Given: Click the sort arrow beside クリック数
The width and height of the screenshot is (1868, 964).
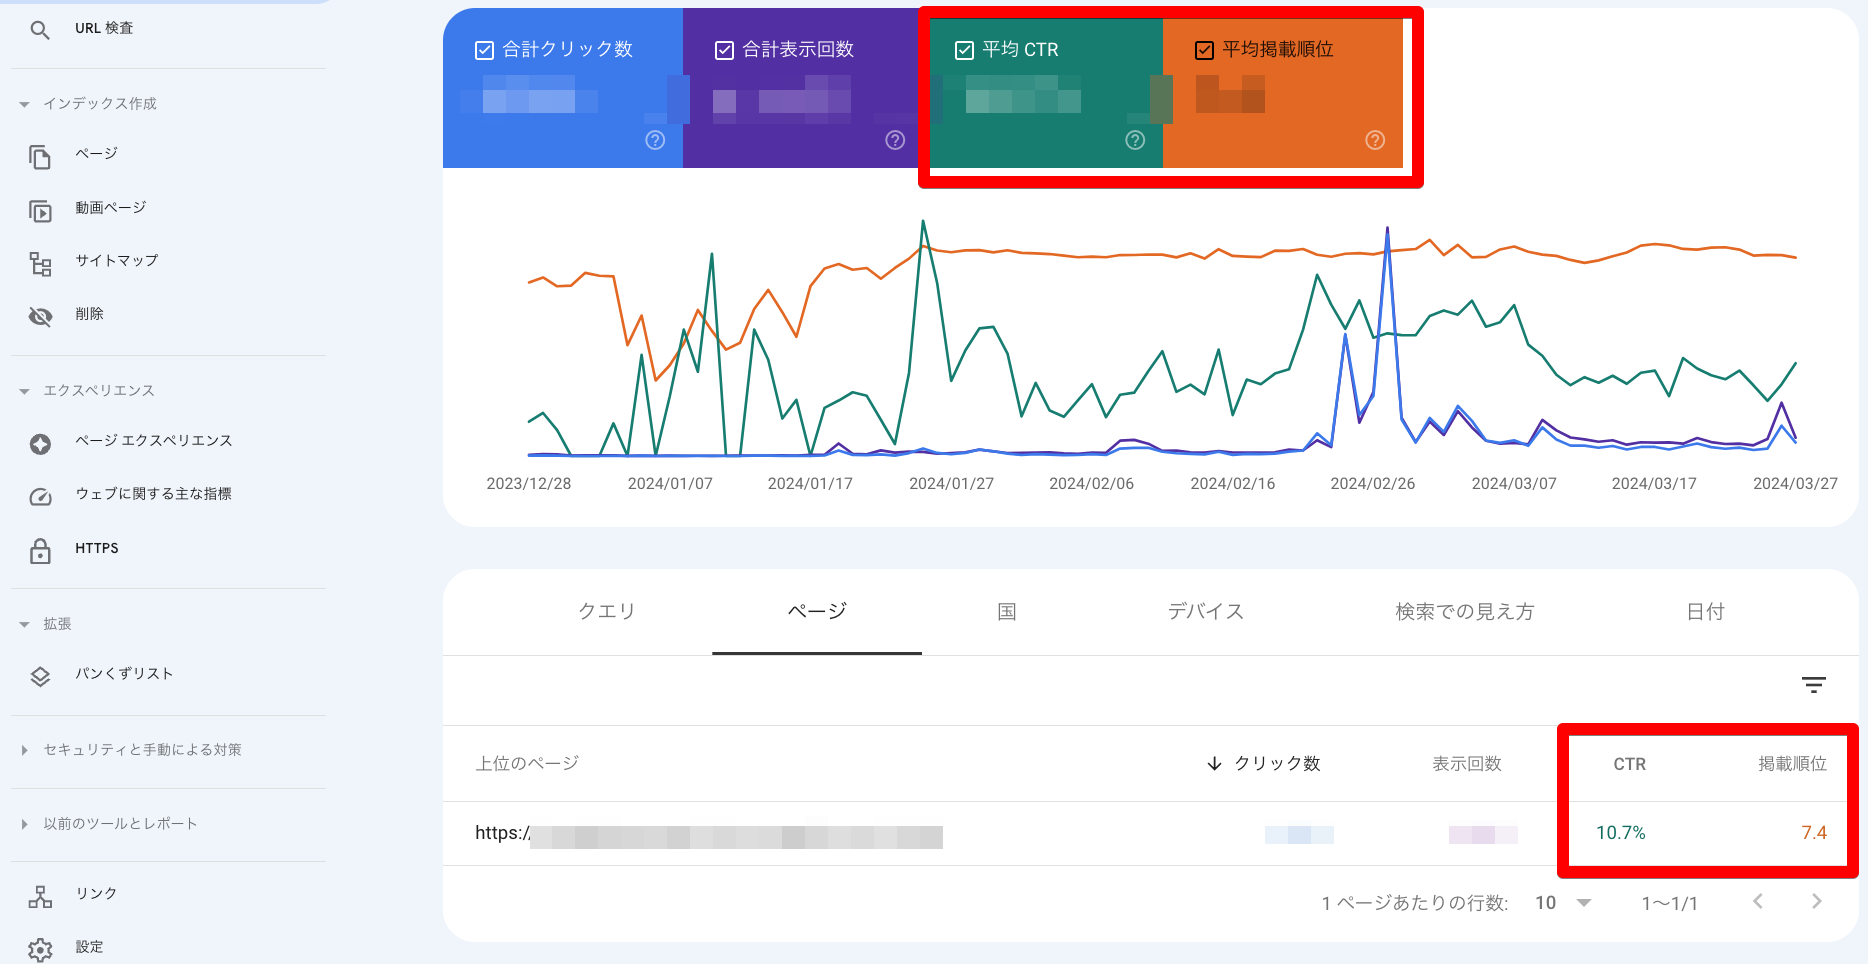Looking at the screenshot, I should 1214,764.
